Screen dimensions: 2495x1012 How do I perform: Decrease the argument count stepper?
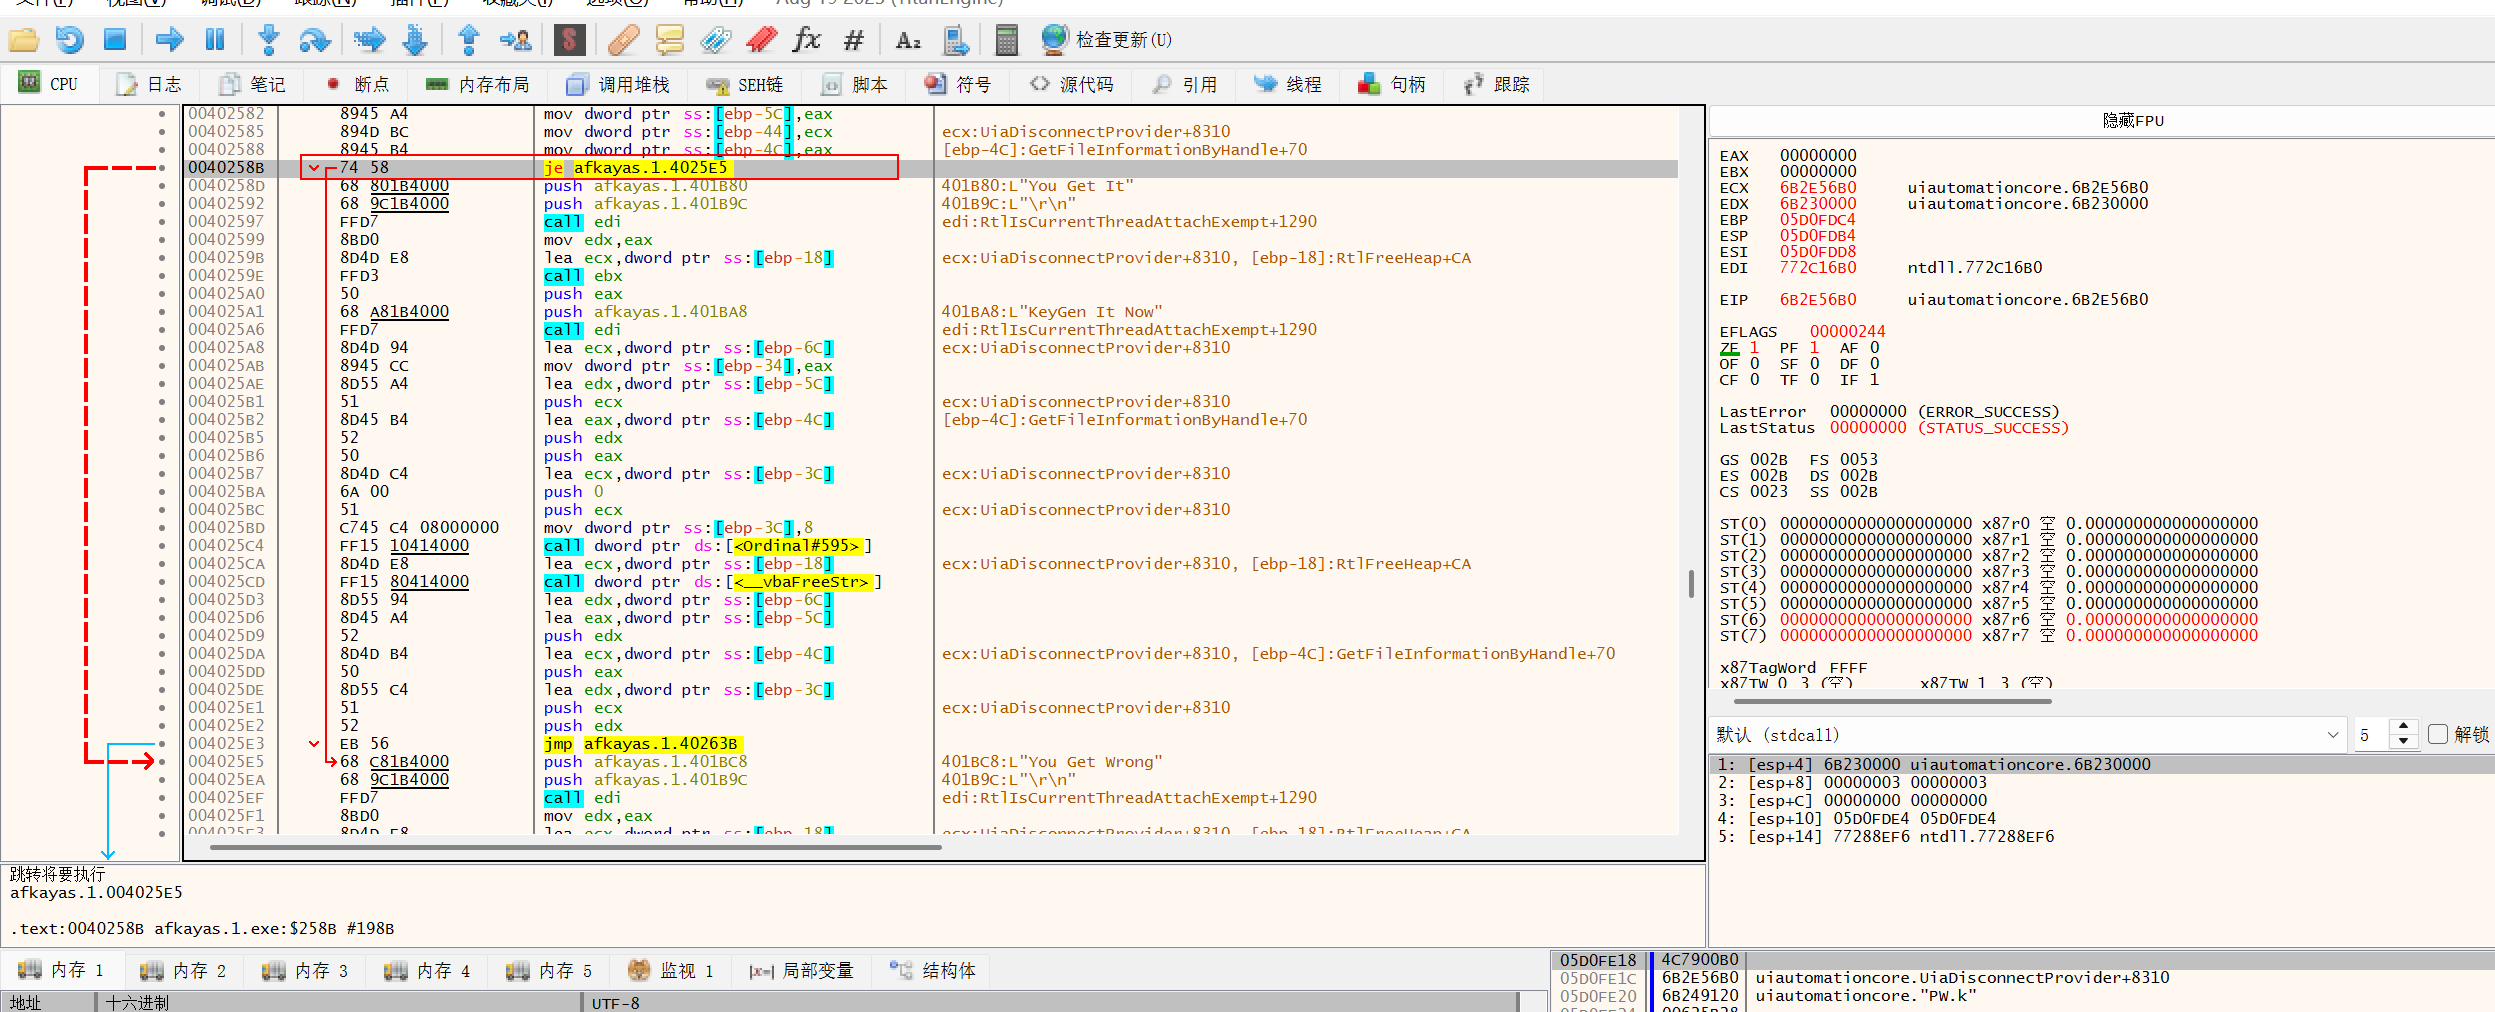[2403, 742]
